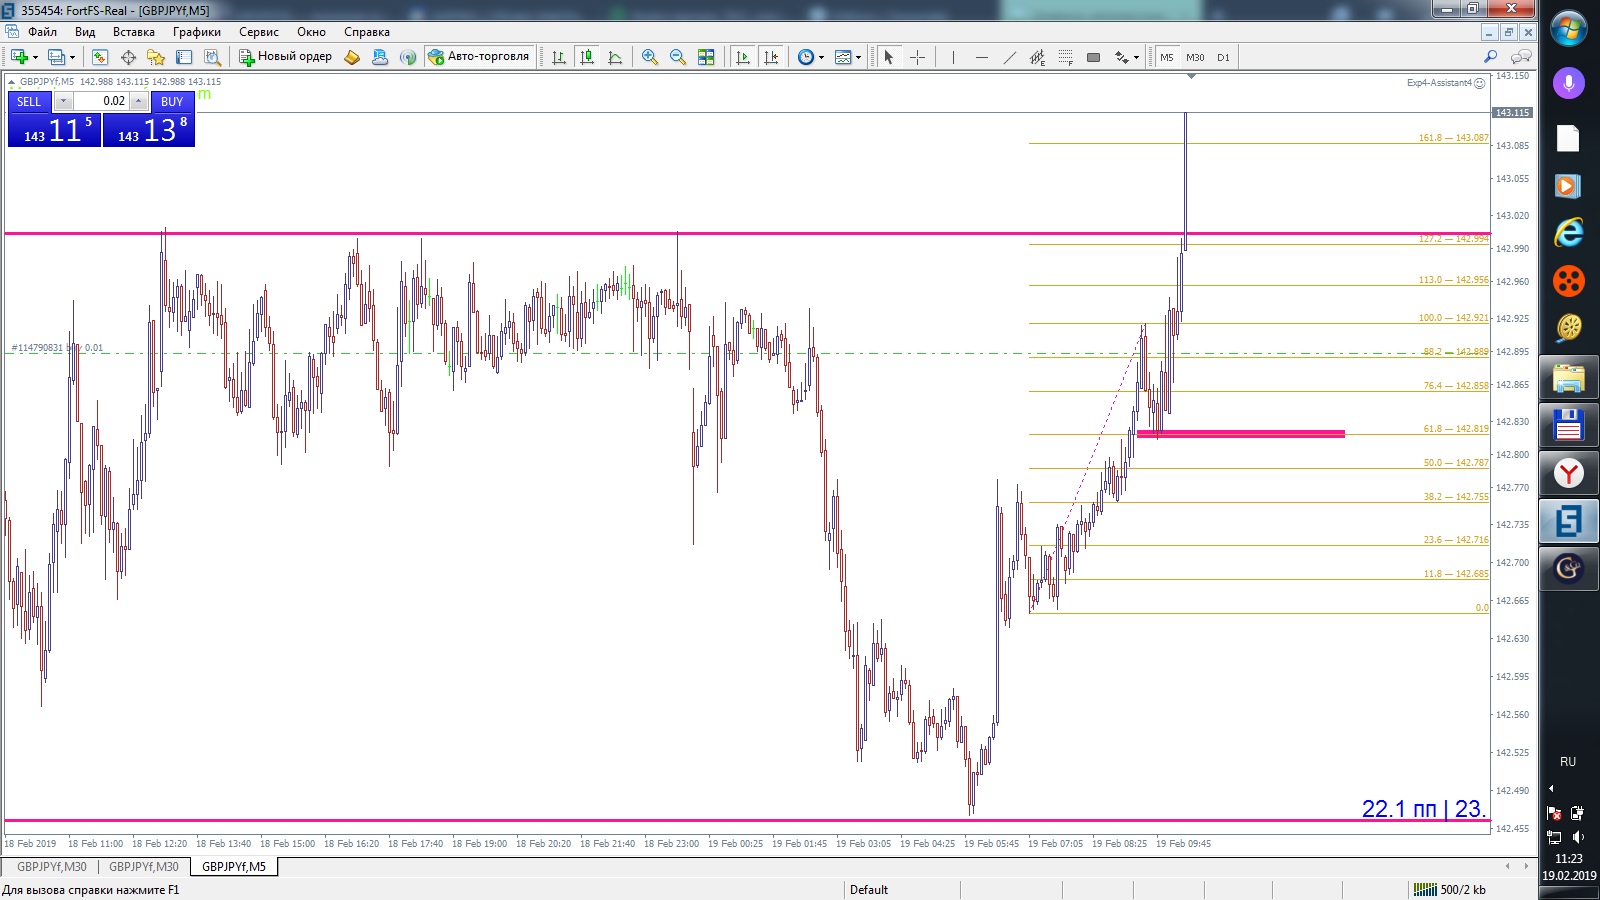Click the 500/2 kb connection status
1600x900 pixels.
[x=1450, y=890]
